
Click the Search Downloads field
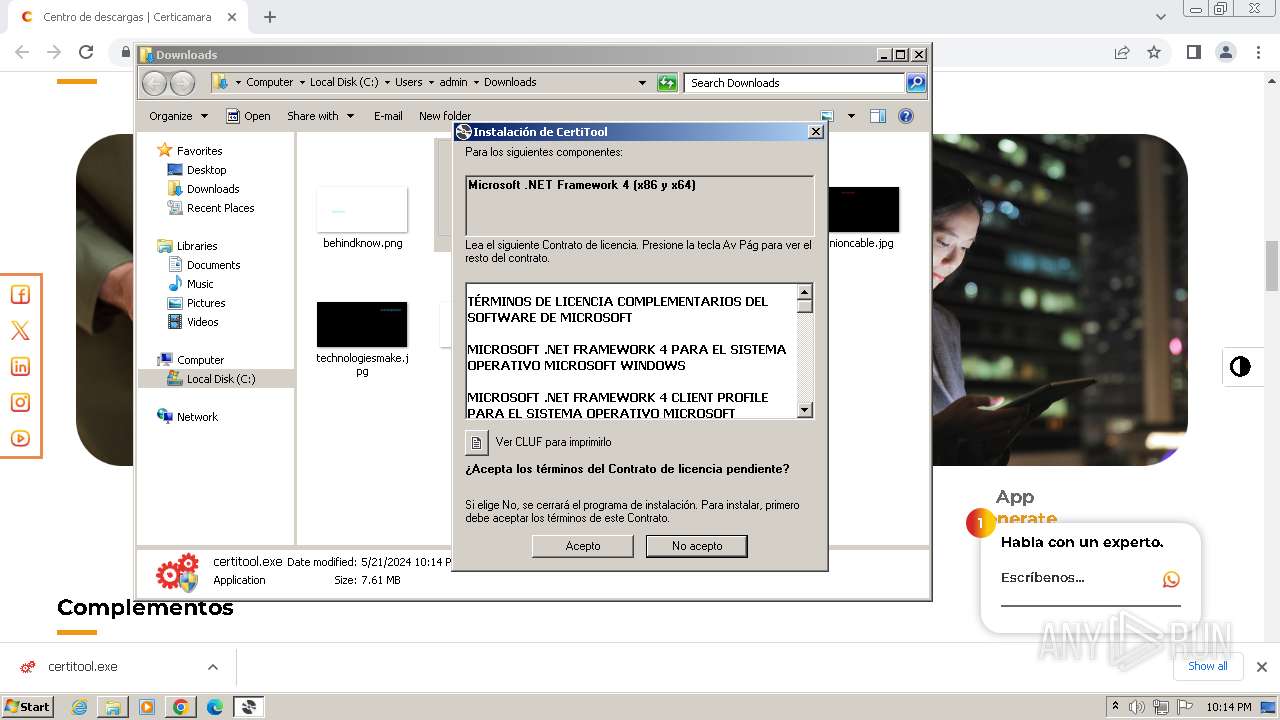pyautogui.click(x=794, y=83)
